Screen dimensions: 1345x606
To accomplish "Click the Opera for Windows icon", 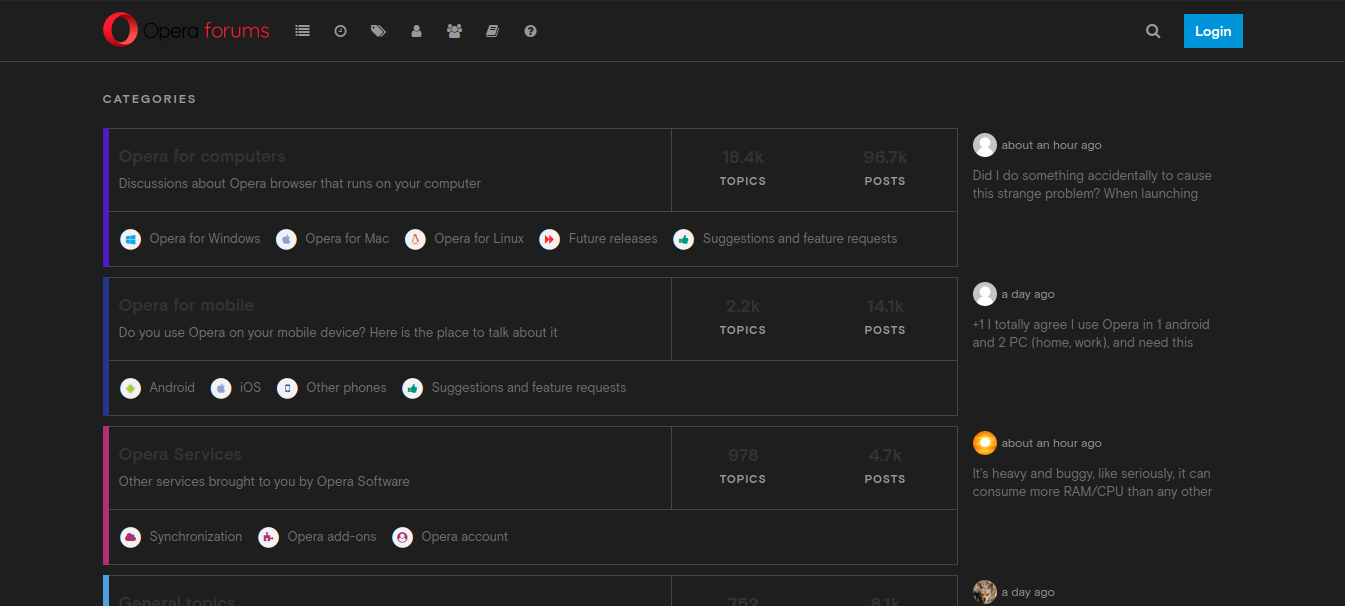I will [x=130, y=239].
